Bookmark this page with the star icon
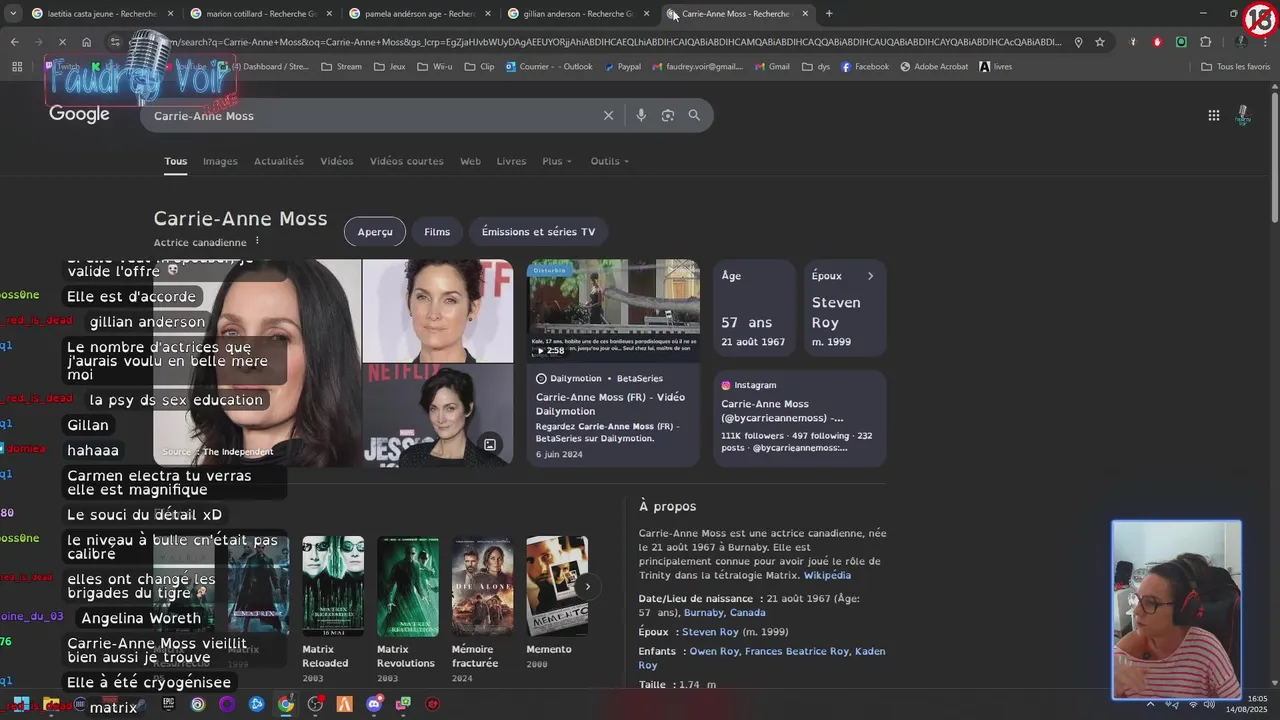Image resolution: width=1280 pixels, height=720 pixels. [x=1100, y=42]
